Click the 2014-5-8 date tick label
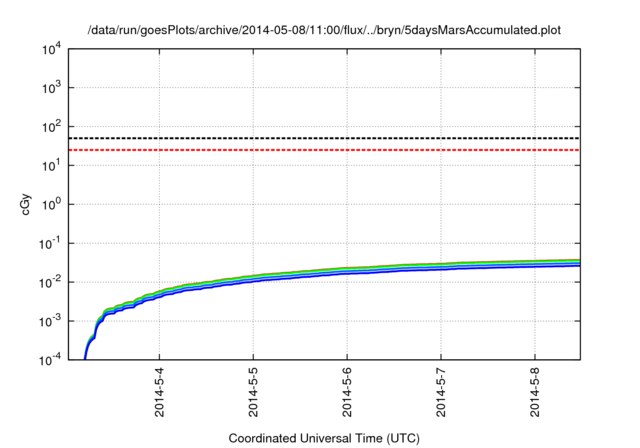Screen dimensions: 640x448 tap(535, 392)
